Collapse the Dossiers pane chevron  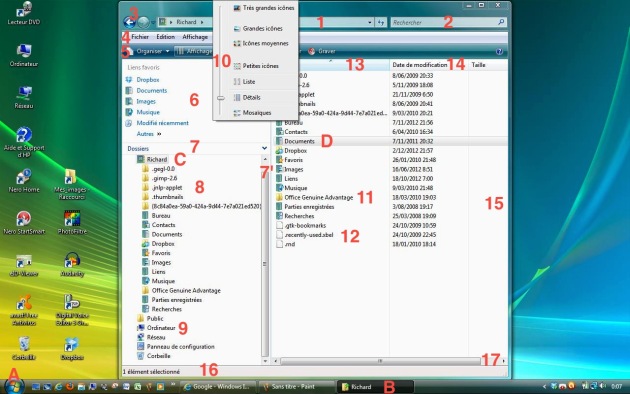(264, 148)
